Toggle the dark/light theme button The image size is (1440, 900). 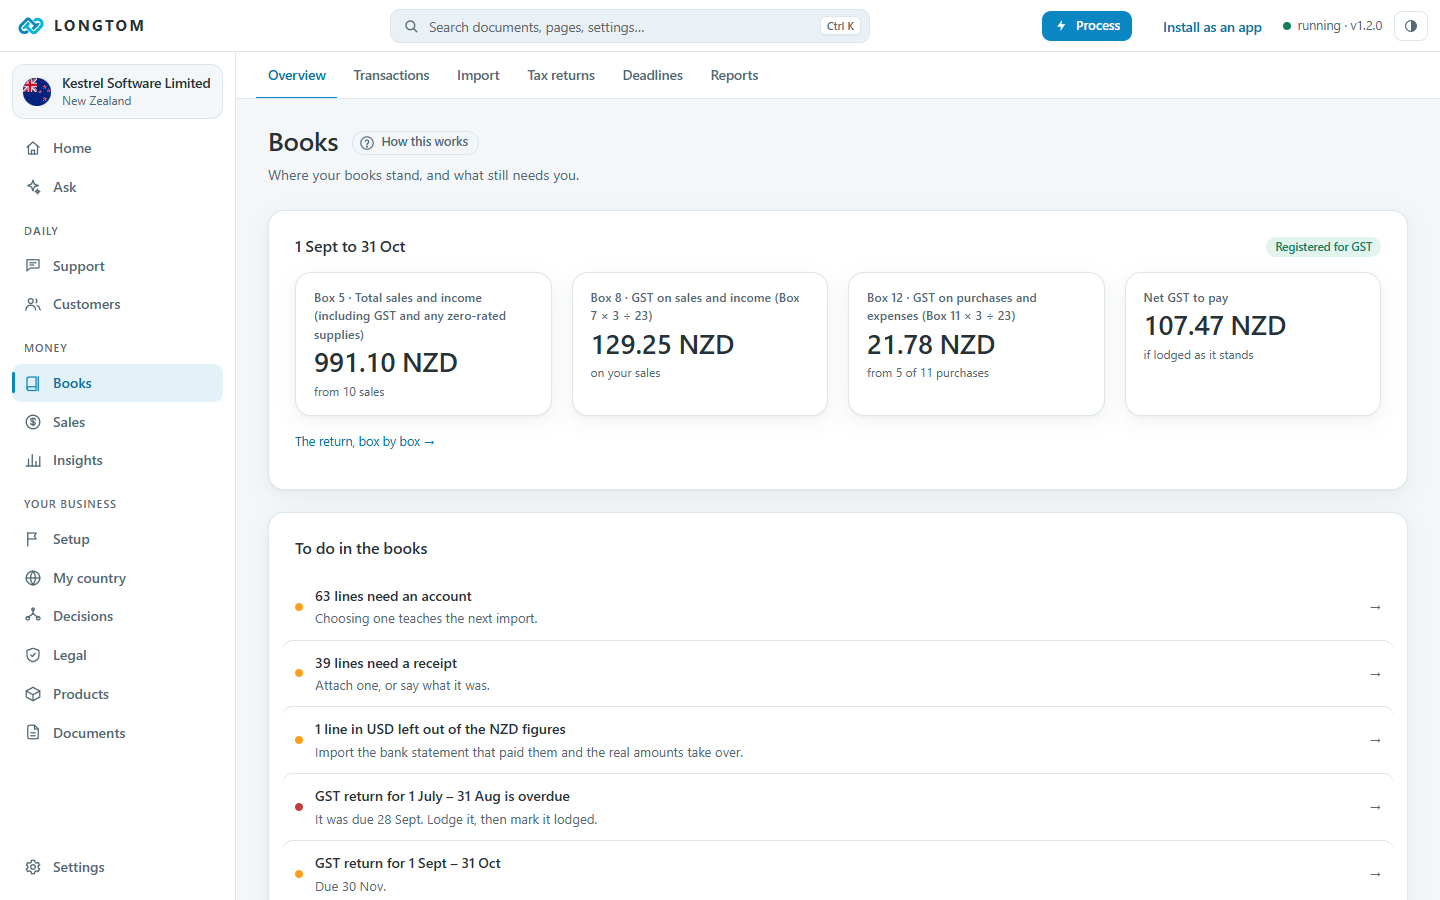pyautogui.click(x=1411, y=26)
